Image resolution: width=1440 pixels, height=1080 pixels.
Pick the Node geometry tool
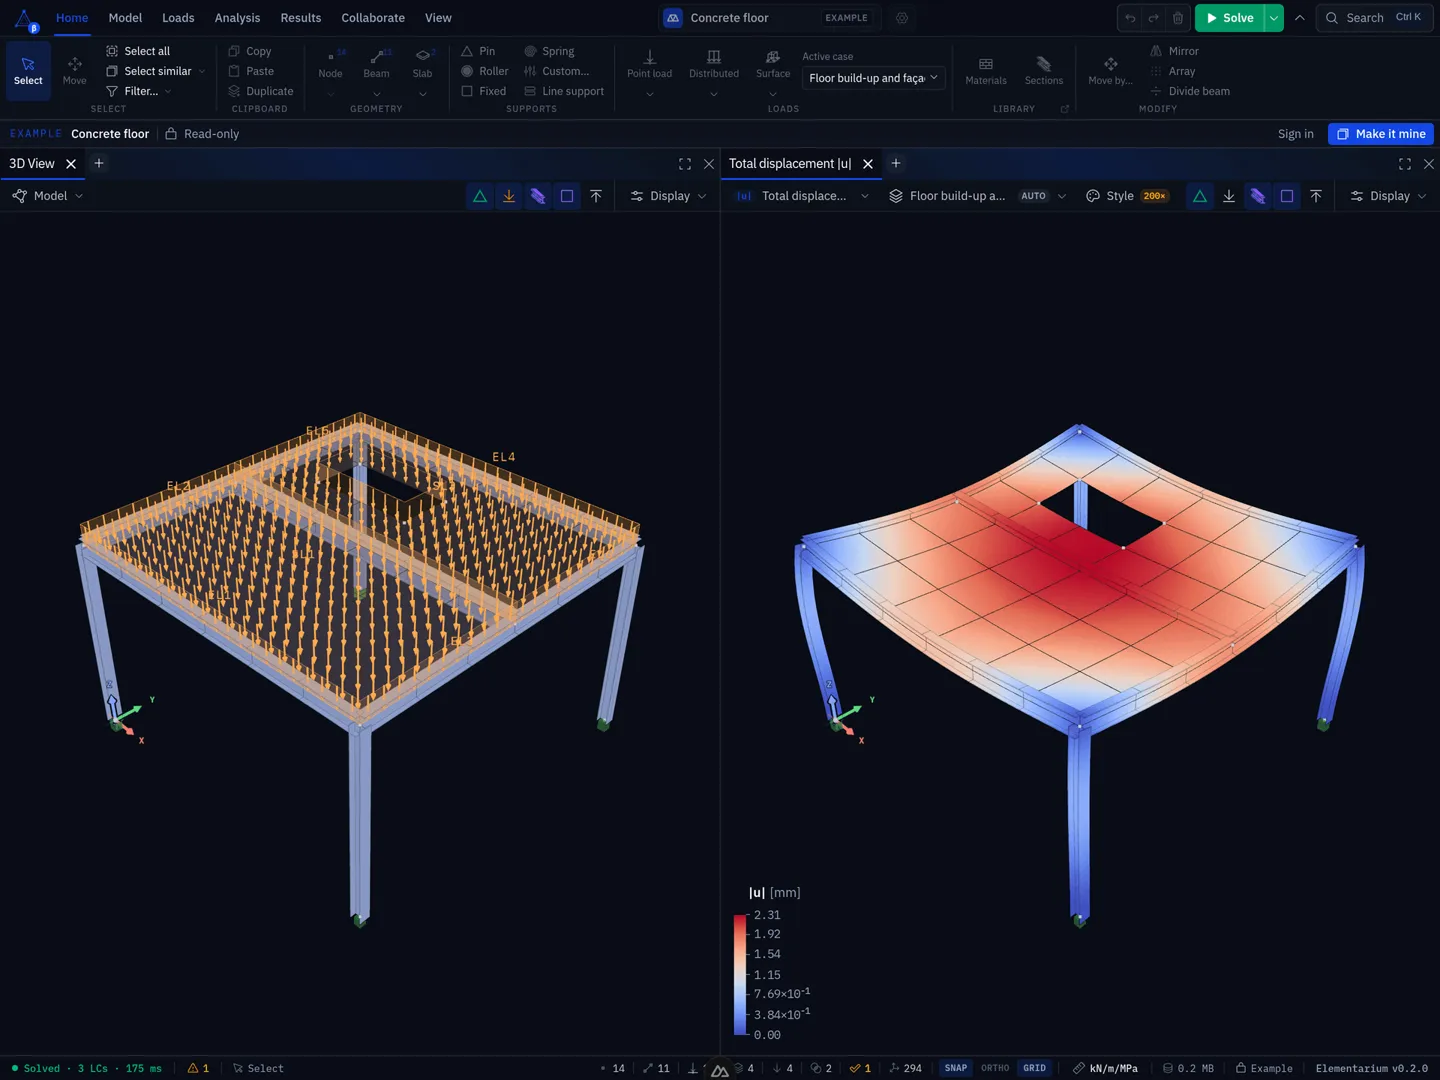coord(330,64)
